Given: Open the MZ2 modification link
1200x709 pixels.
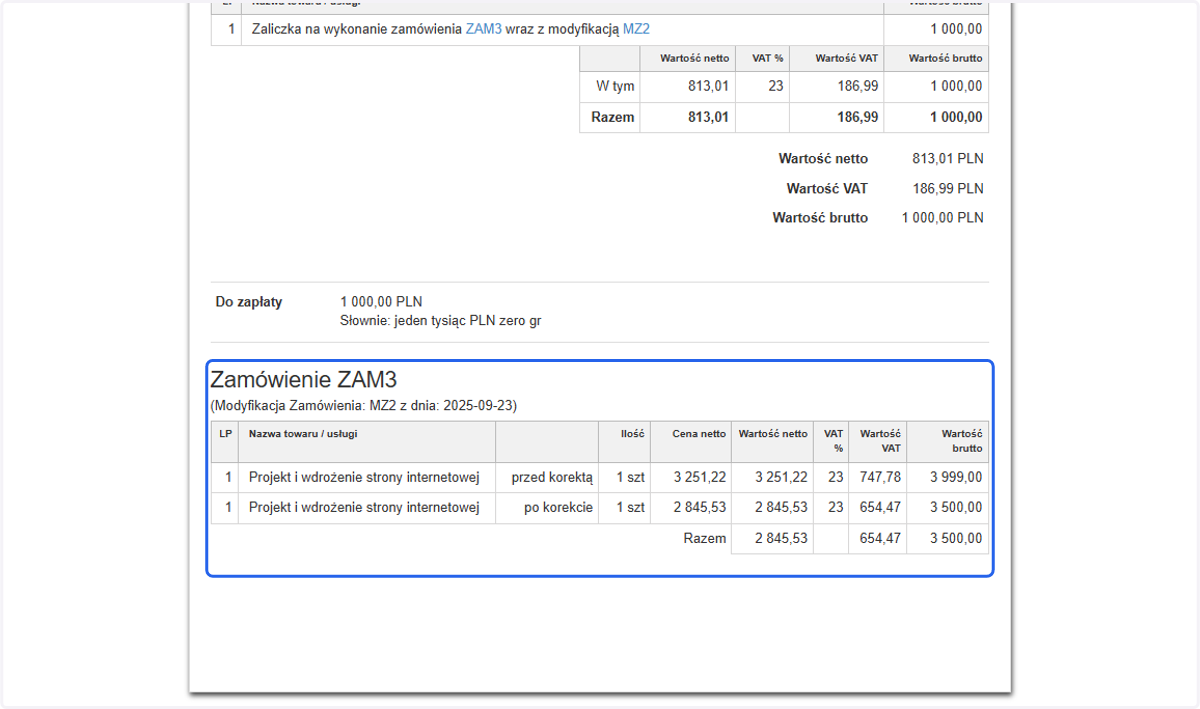Looking at the screenshot, I should click(x=636, y=30).
